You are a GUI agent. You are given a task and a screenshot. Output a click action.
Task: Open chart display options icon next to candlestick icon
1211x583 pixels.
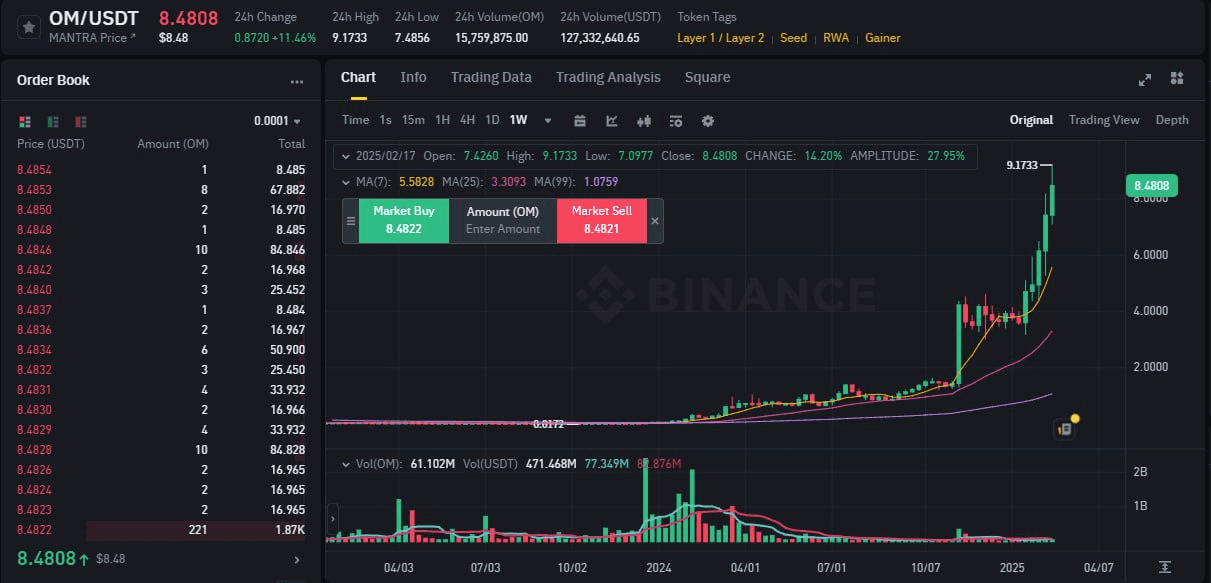click(x=676, y=121)
